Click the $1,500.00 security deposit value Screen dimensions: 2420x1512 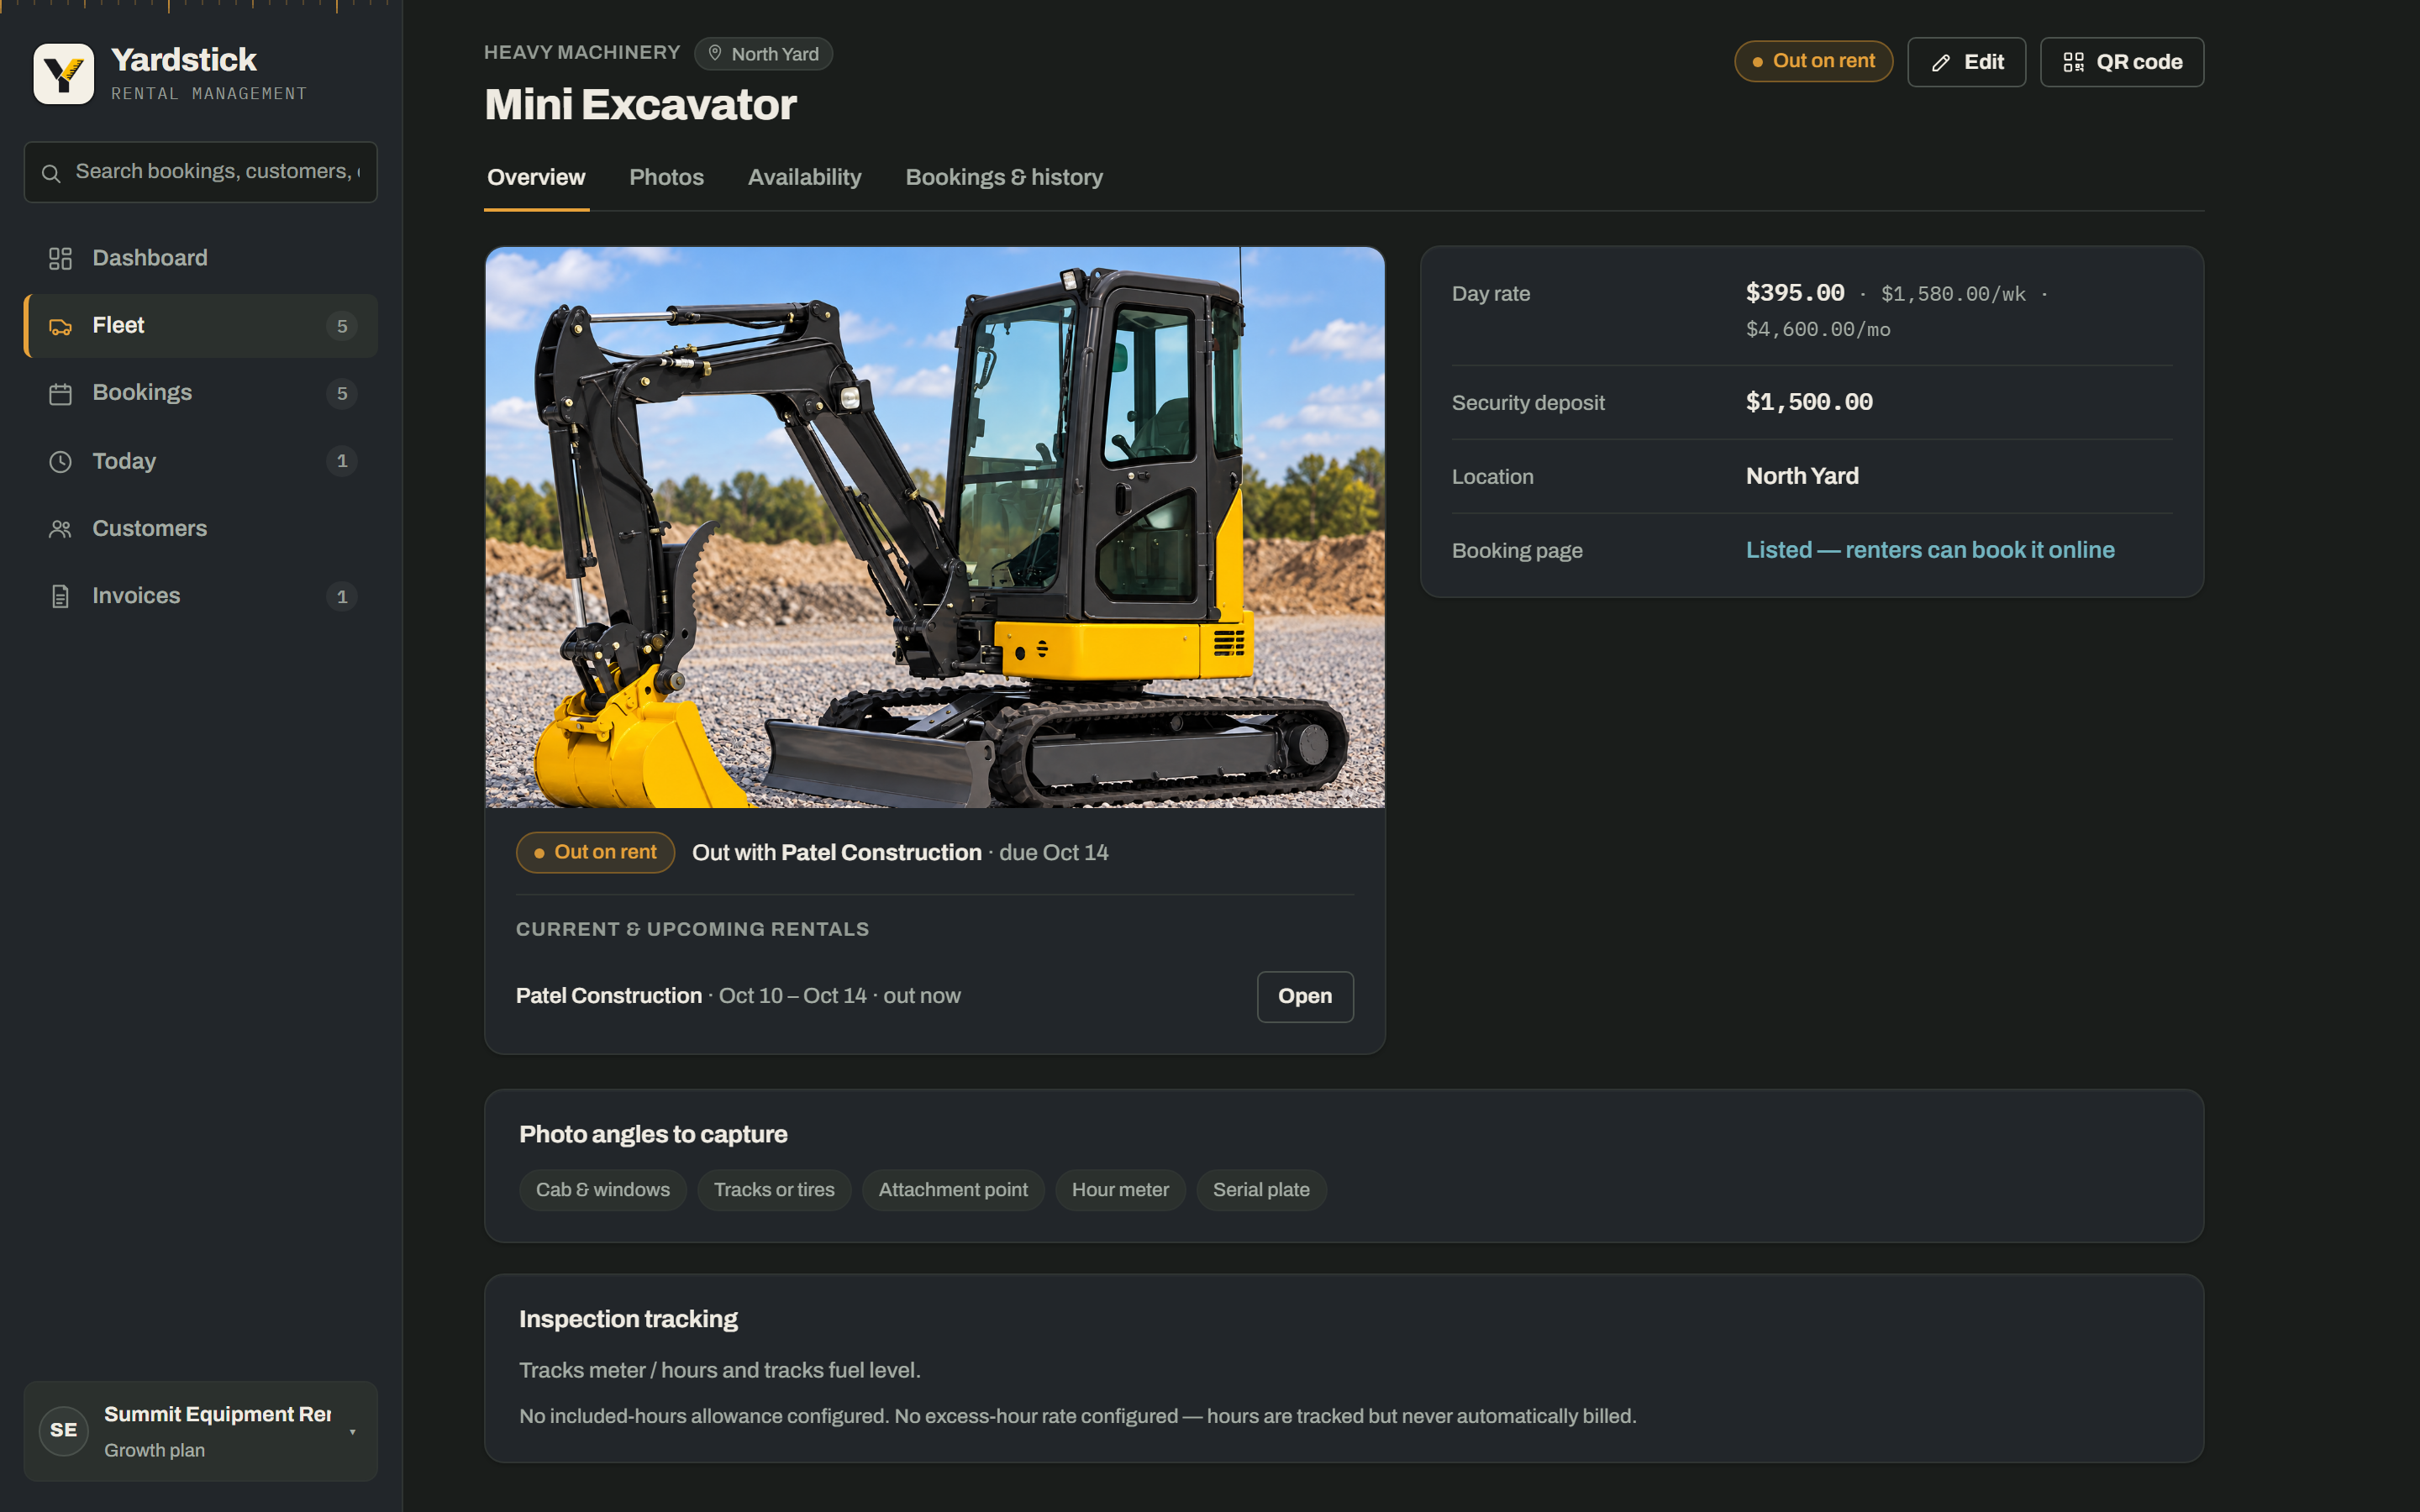tap(1809, 402)
